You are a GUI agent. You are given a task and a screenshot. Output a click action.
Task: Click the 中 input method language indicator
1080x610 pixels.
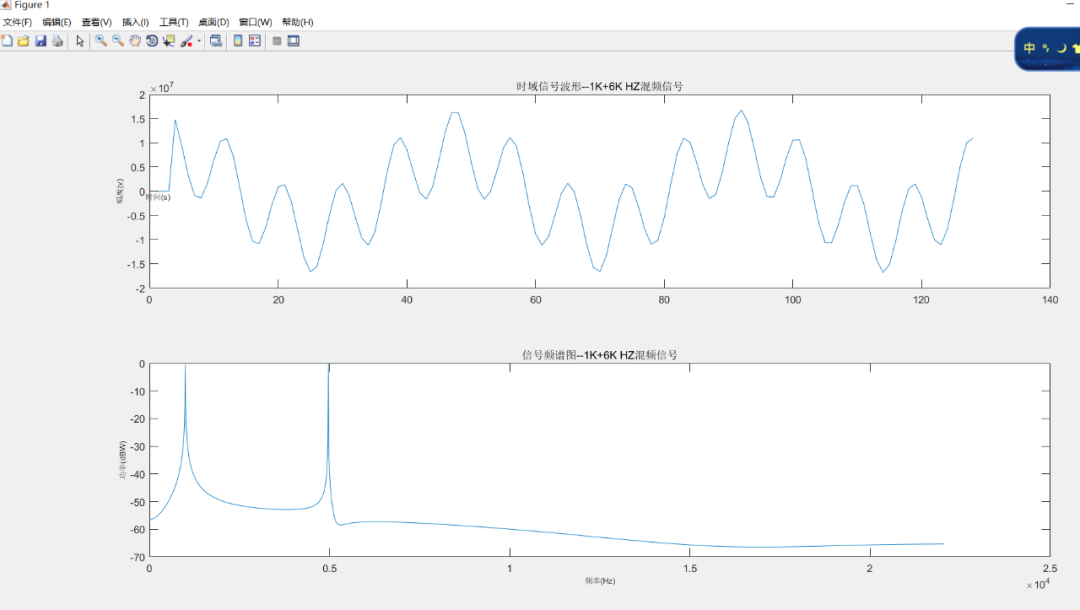pos(1029,48)
